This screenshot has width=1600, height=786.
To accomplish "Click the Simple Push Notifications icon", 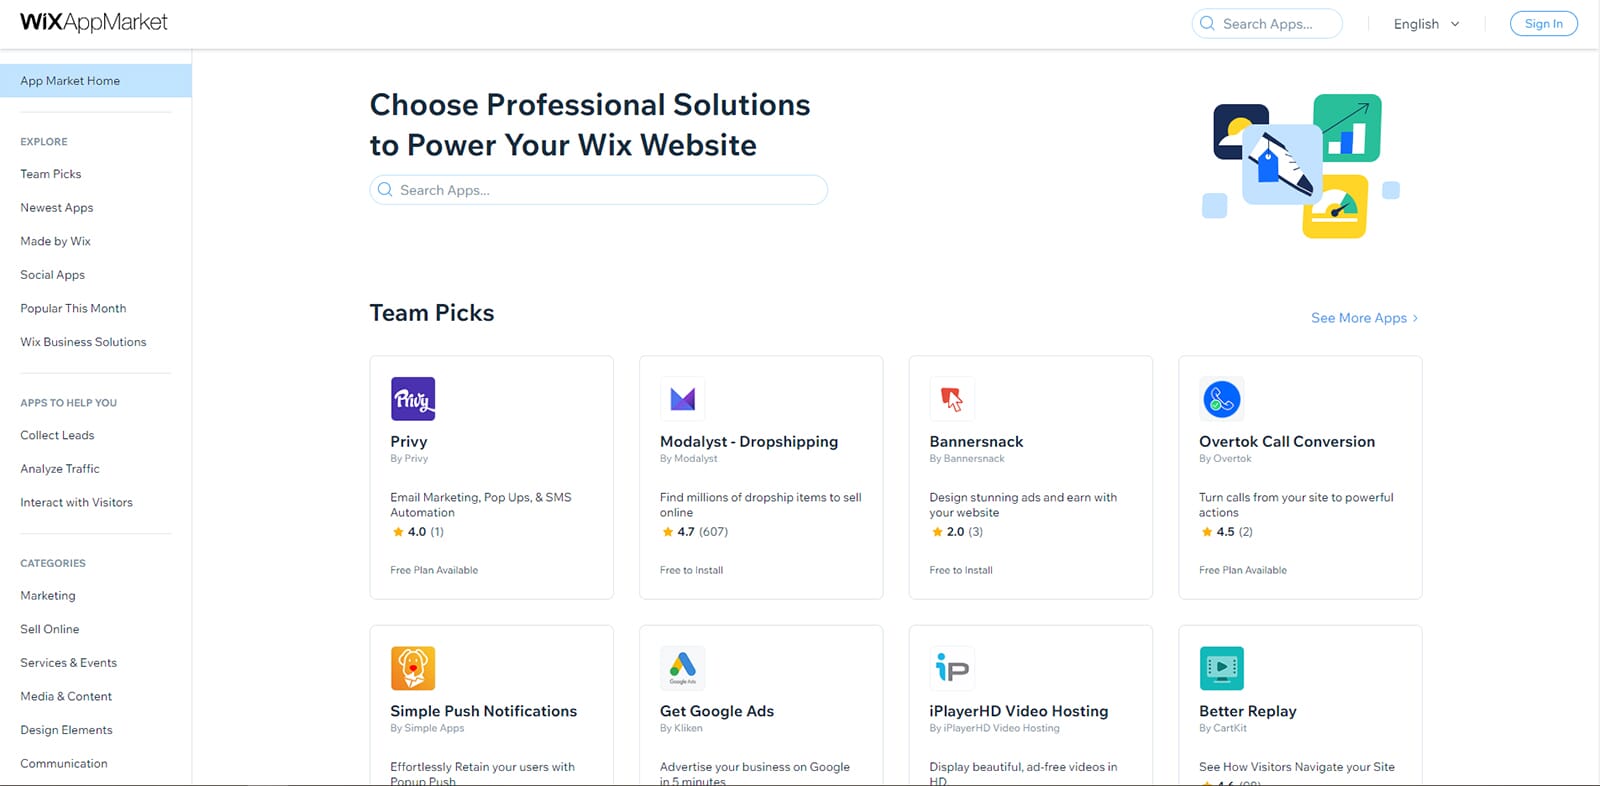I will (x=413, y=668).
